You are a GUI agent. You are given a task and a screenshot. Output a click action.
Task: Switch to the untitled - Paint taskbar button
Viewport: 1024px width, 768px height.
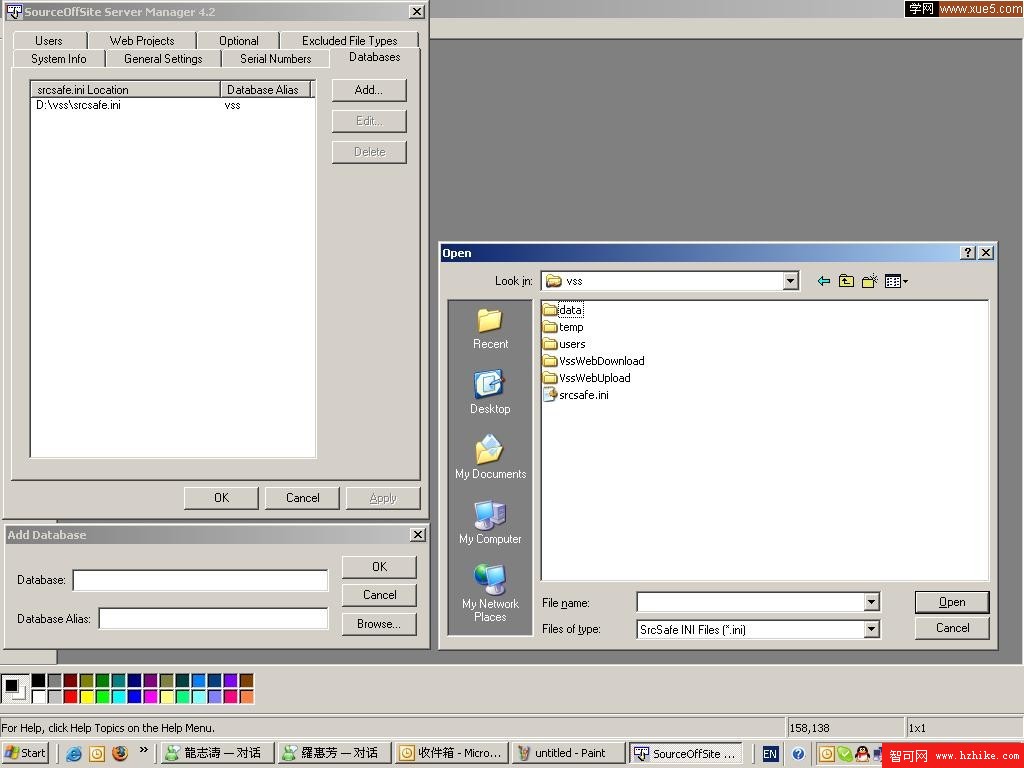[569, 753]
